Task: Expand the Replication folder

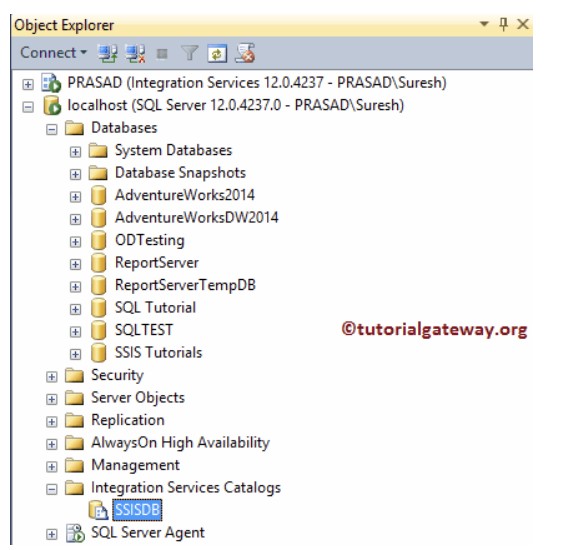Action: coord(51,422)
